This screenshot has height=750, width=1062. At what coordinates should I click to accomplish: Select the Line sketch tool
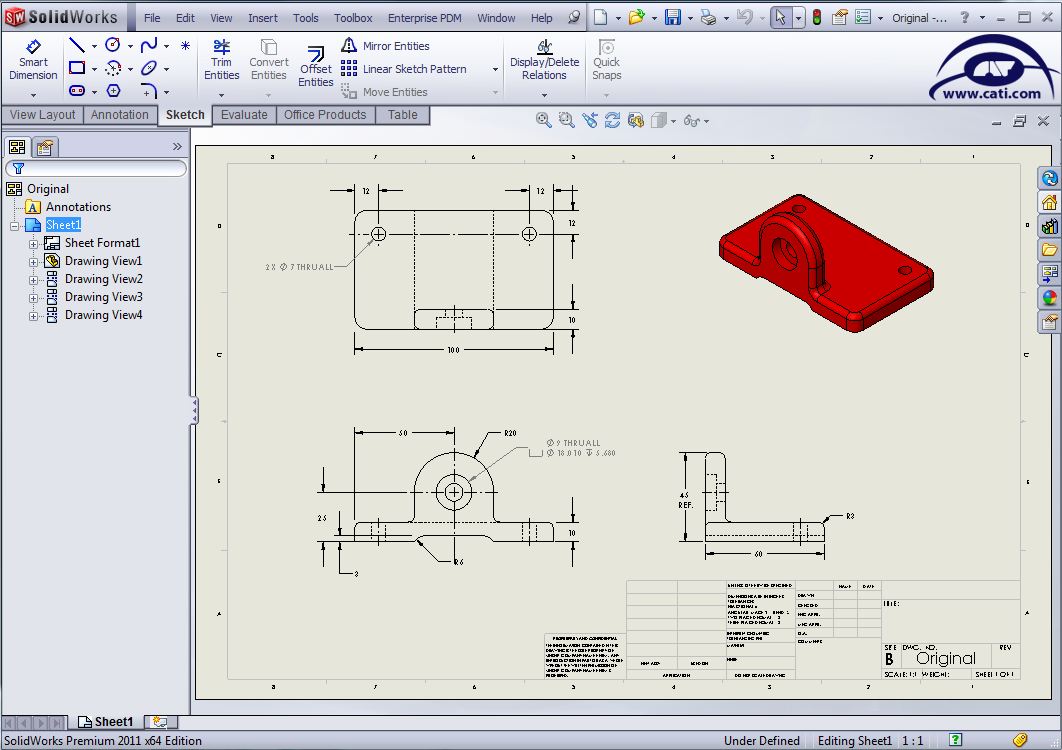point(76,46)
